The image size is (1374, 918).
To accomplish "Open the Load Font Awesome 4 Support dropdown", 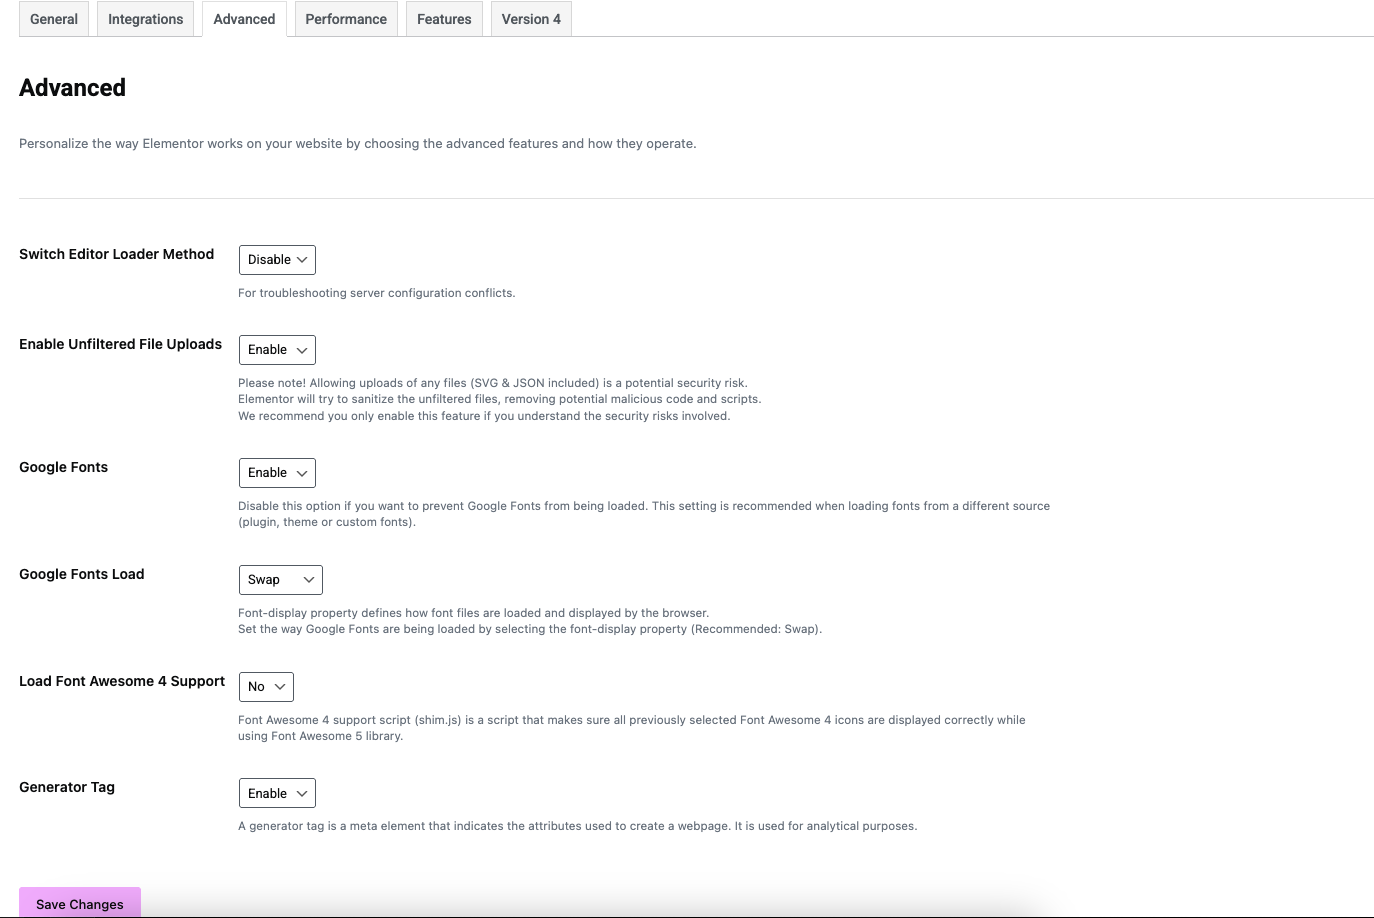I will 266,687.
